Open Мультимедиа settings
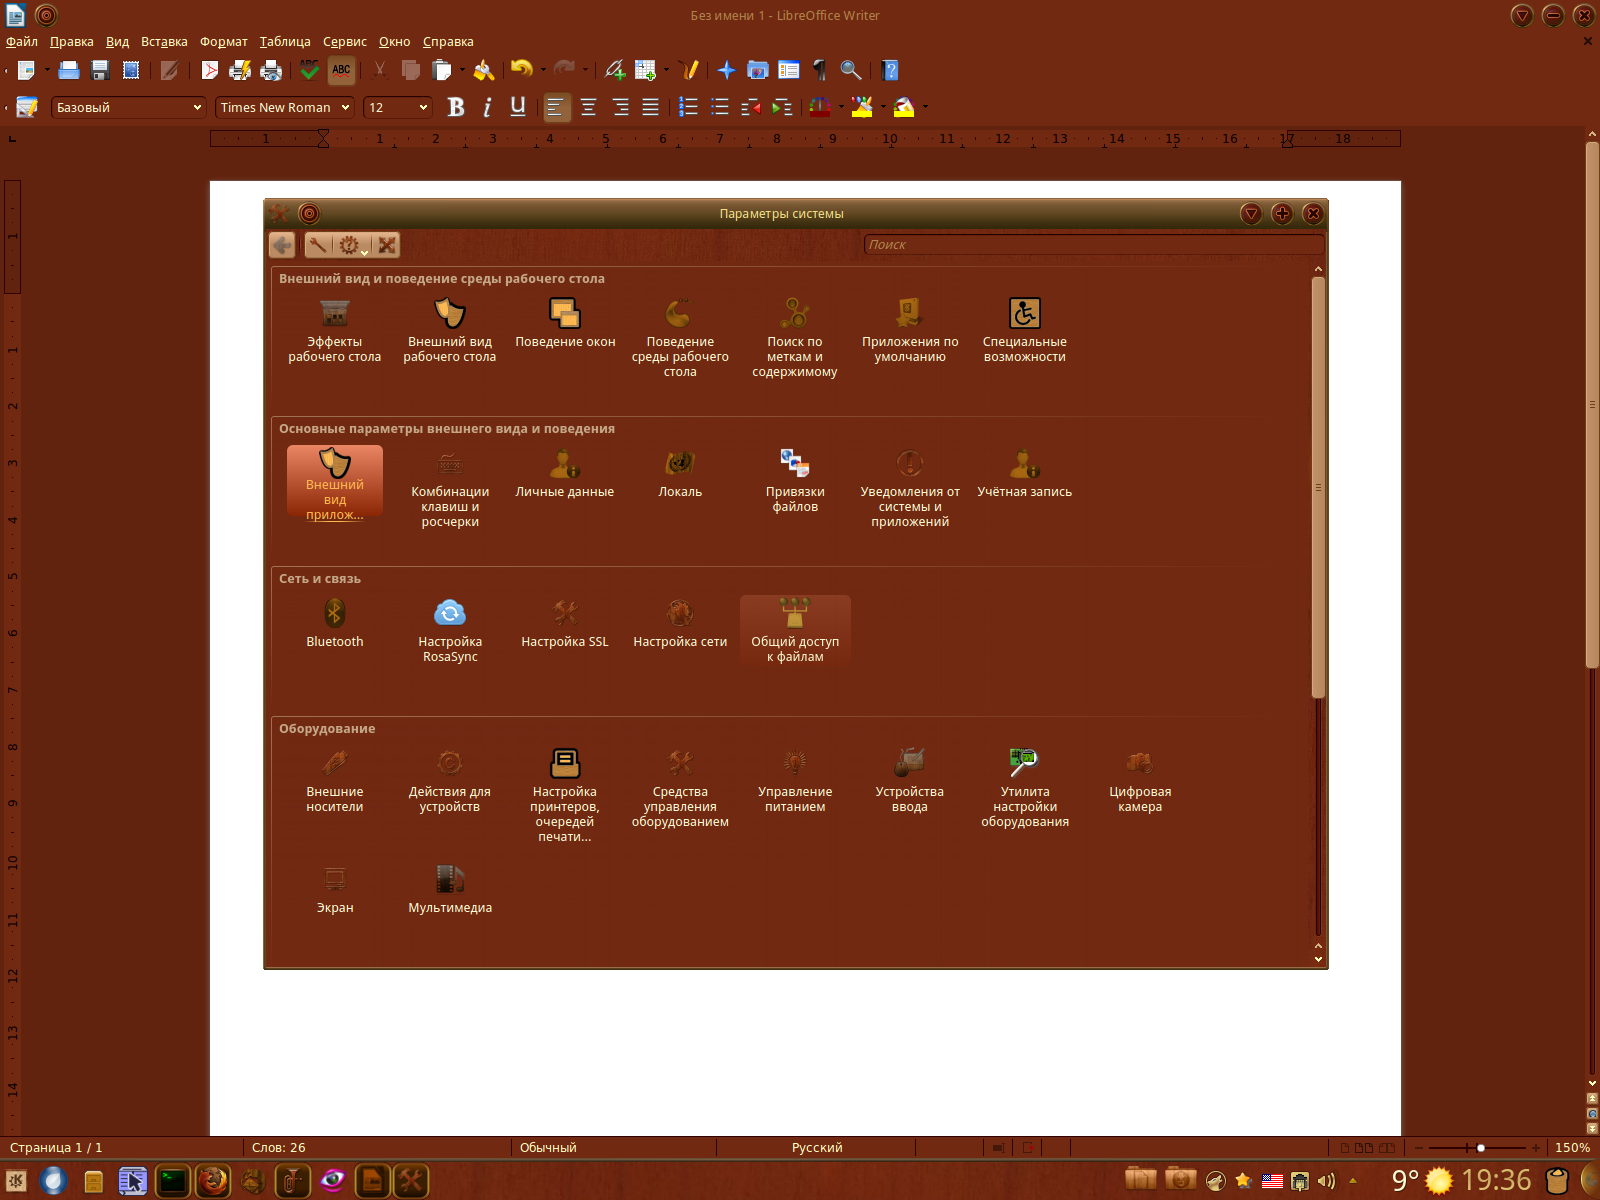 (x=450, y=889)
